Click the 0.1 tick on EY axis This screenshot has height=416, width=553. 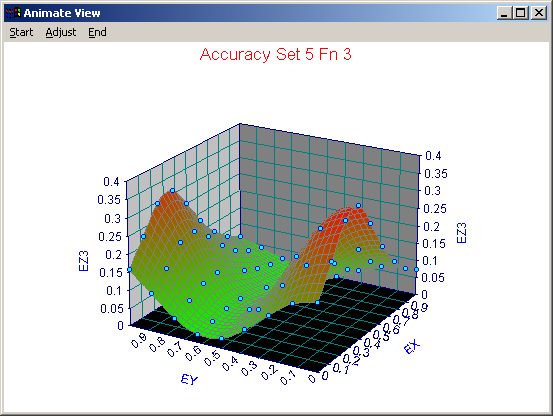[288, 378]
